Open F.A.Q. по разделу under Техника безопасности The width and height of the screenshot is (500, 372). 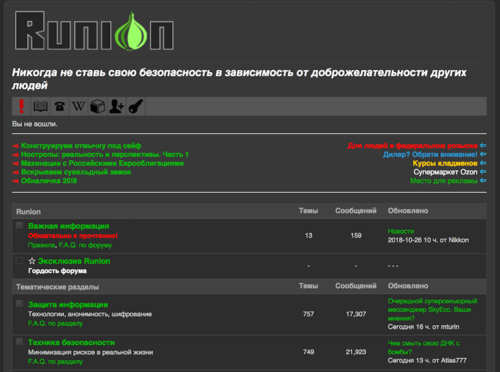55,361
